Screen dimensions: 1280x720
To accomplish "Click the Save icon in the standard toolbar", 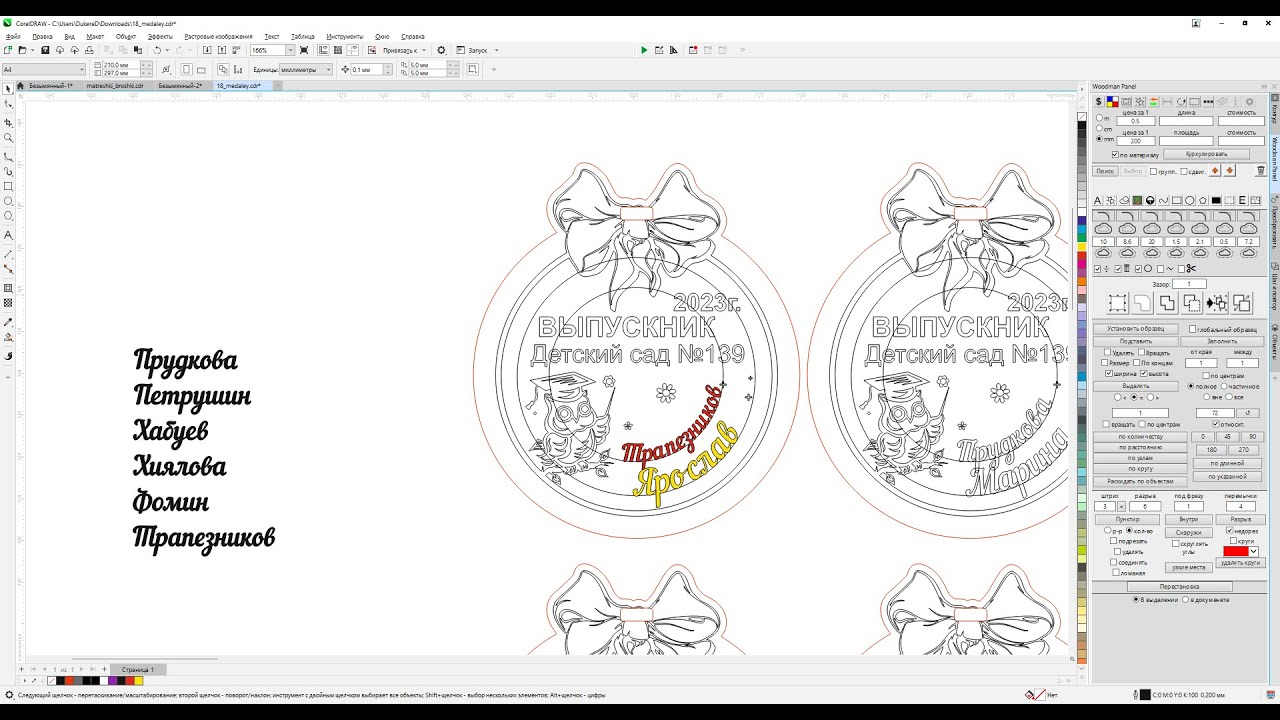I will coord(45,50).
